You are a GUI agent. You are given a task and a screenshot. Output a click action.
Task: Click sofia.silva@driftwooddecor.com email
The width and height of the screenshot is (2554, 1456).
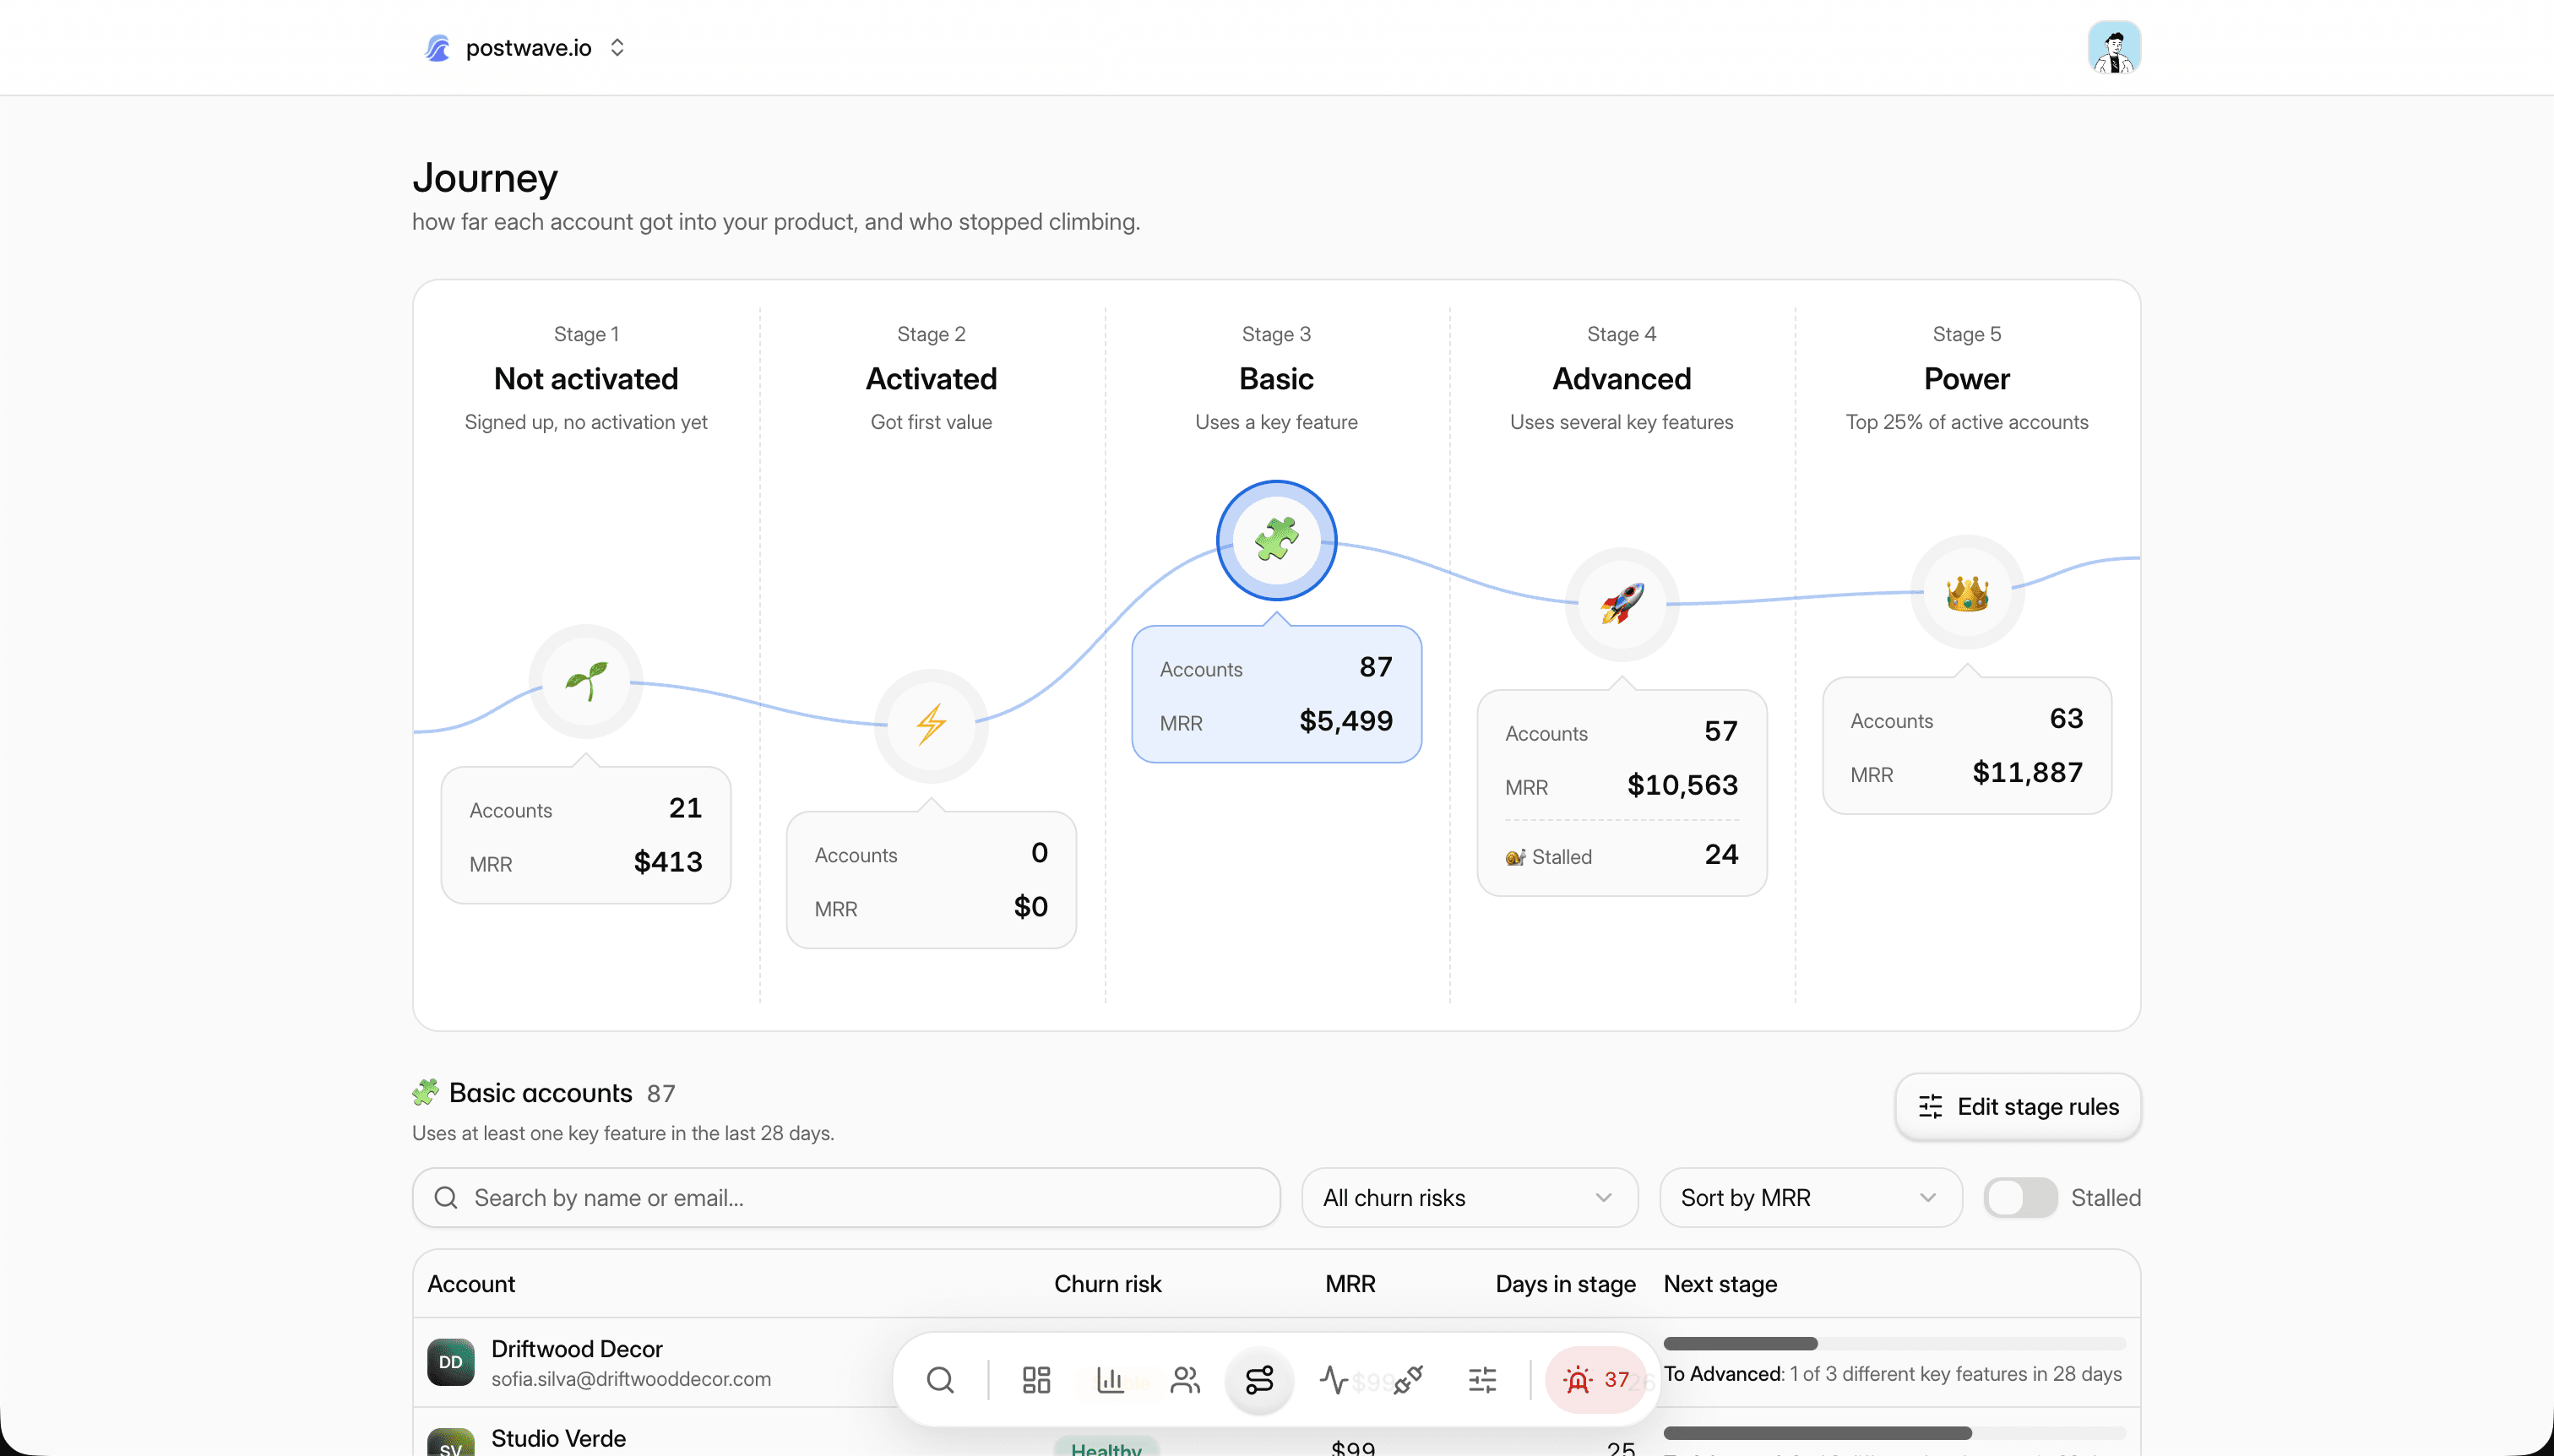(x=631, y=1379)
